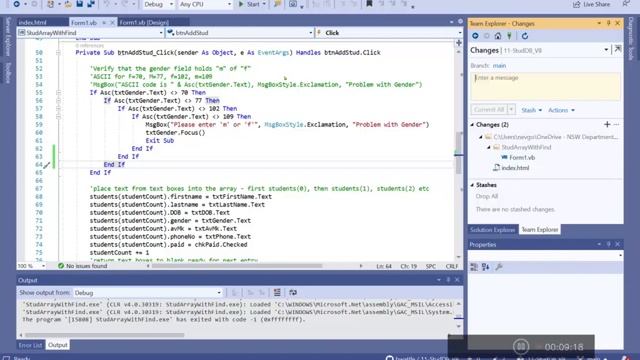Viewport: 640px width, 360px height.
Task: Click the undock Changes page icon
Action: pyautogui.click(x=618, y=49)
